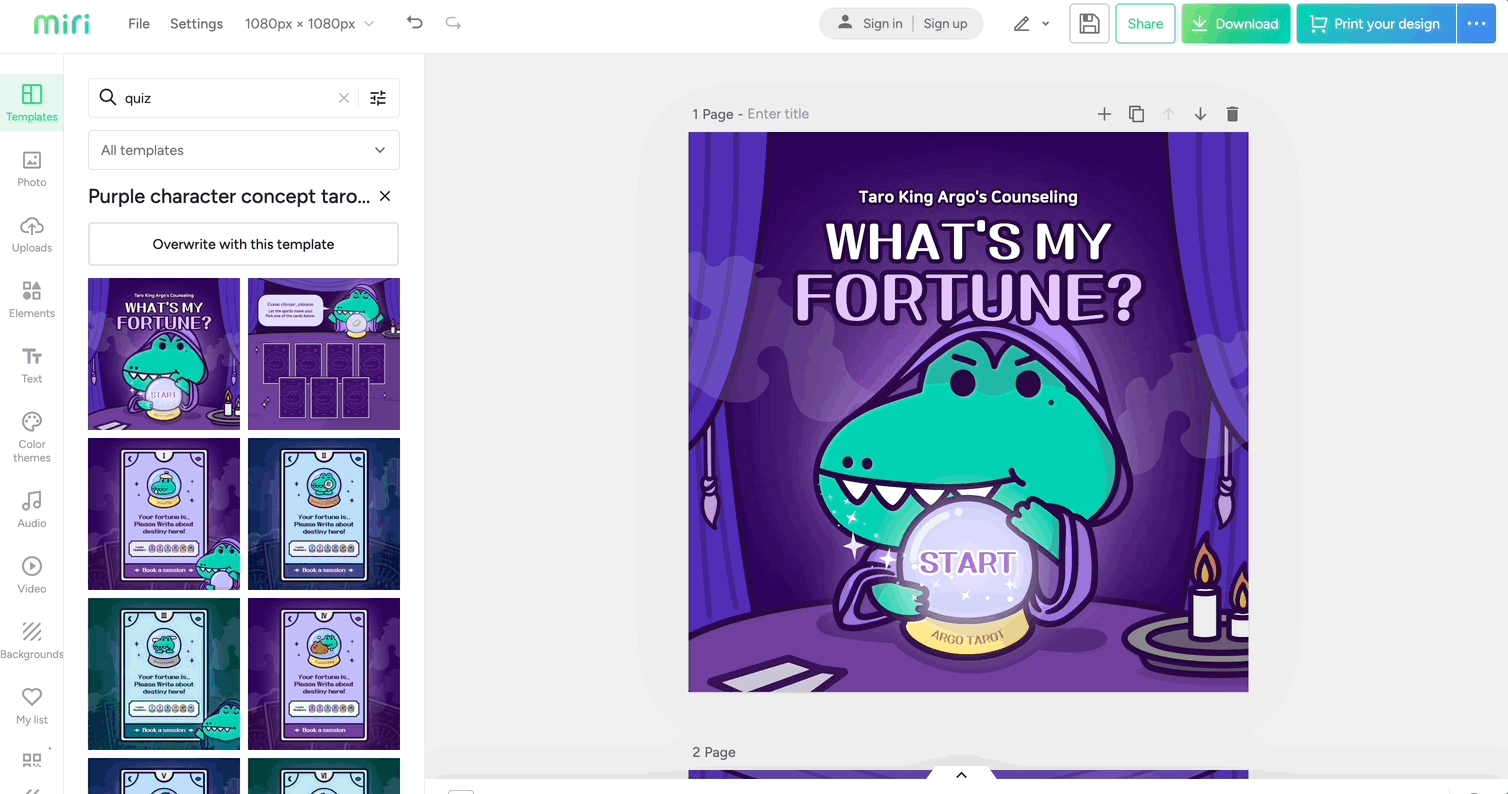Viewport: 1508px width, 794px height.
Task: Open the Audio panel
Action: click(31, 508)
